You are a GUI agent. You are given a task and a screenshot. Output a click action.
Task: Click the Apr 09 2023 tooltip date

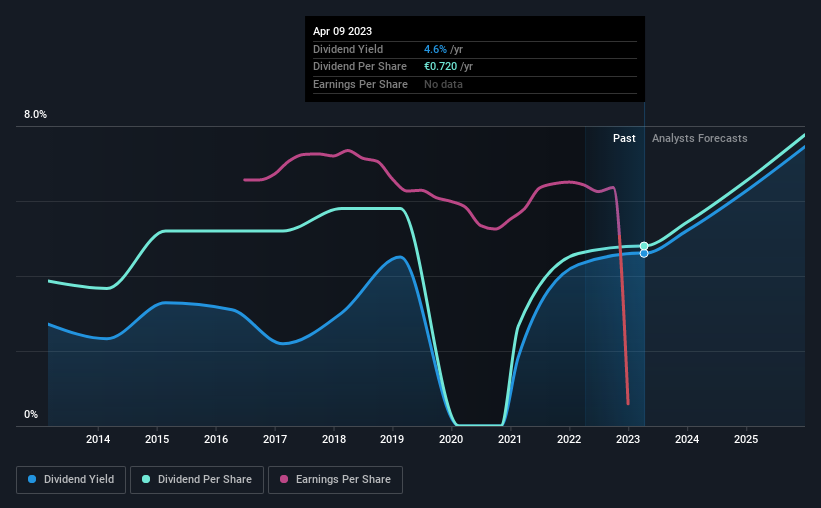pos(342,31)
